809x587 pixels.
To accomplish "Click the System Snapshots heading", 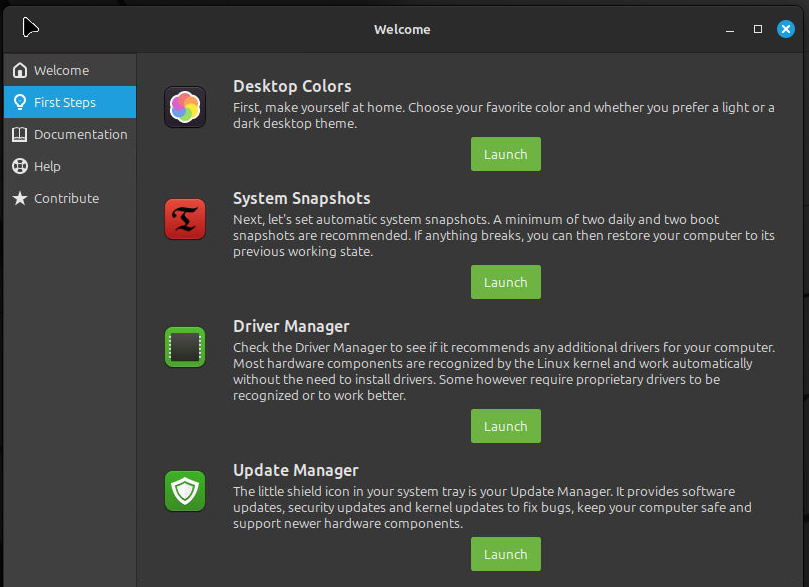I will tap(301, 199).
